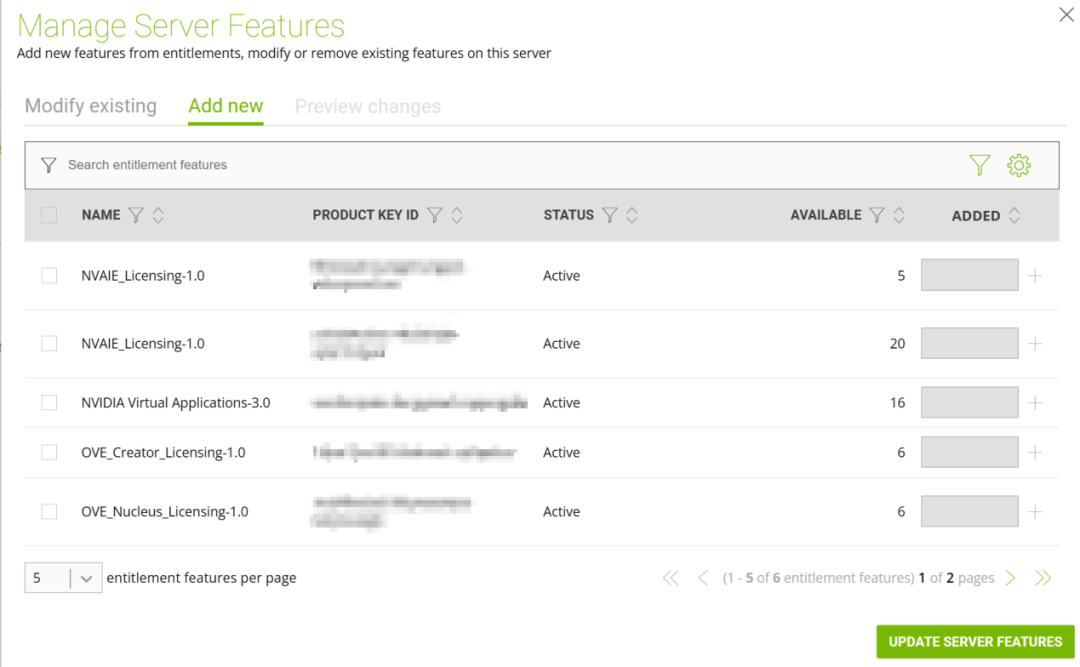This screenshot has width=1080, height=667.
Task: Filter by the AVAILABLE column
Action: tap(877, 215)
